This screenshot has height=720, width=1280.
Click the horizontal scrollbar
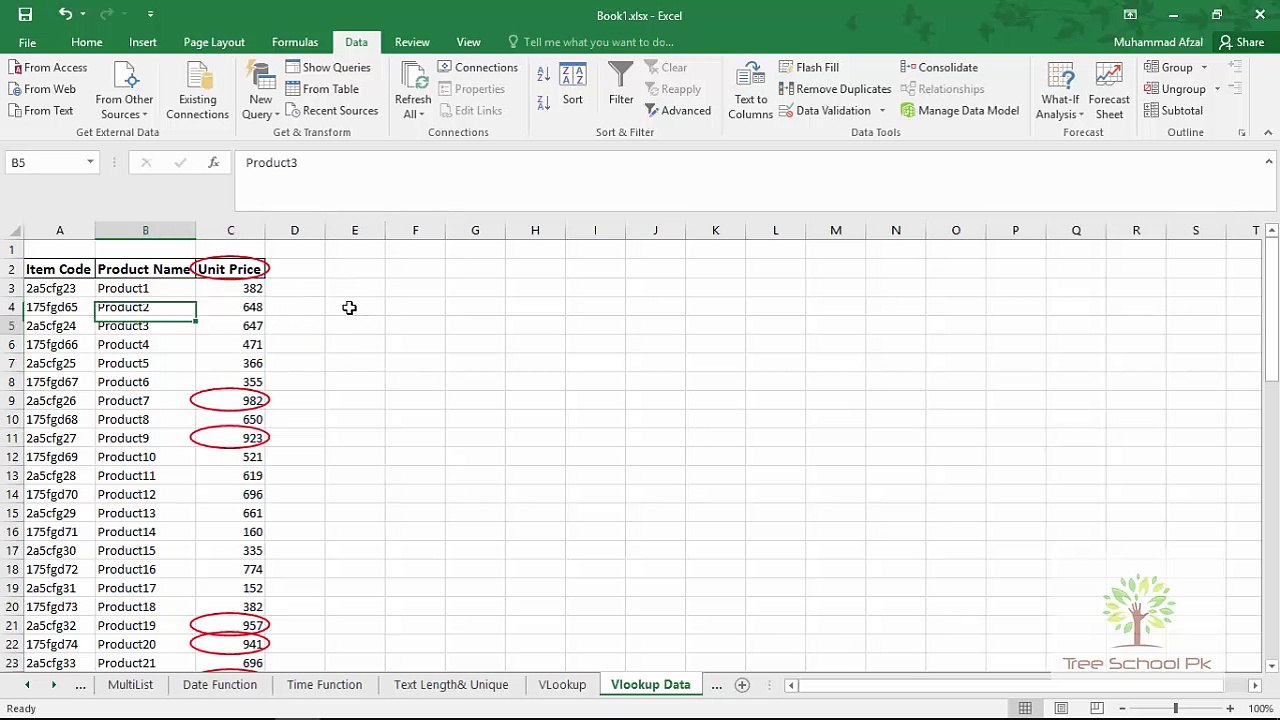click(1020, 685)
